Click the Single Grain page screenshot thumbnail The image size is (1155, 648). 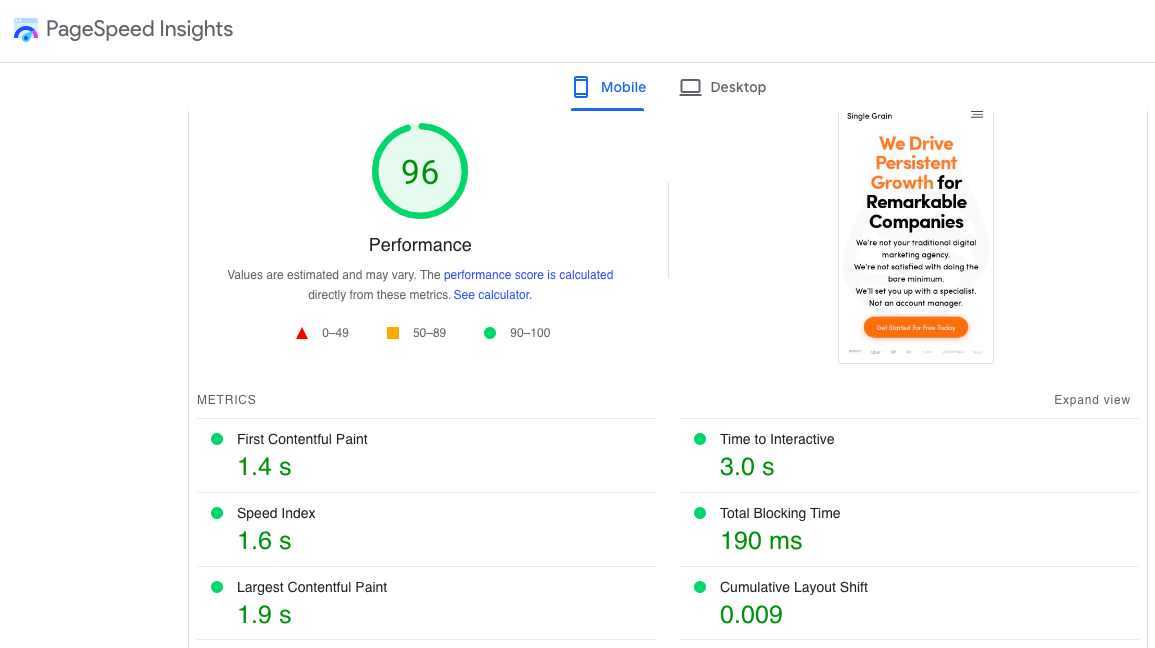coord(915,235)
